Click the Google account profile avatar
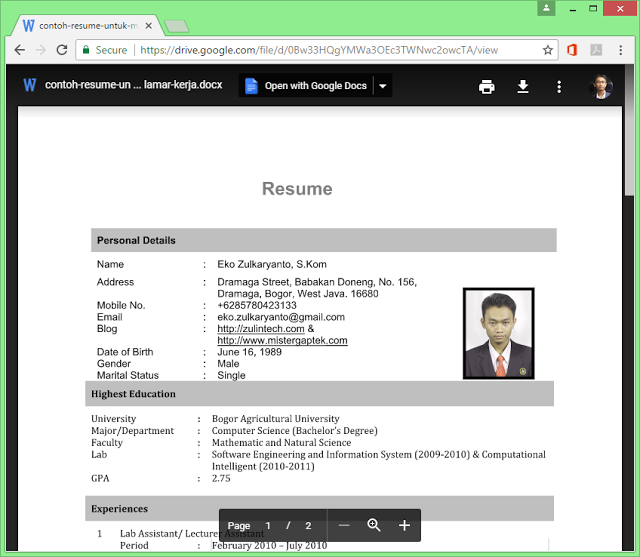Image resolution: width=640 pixels, height=557 pixels. [600, 86]
